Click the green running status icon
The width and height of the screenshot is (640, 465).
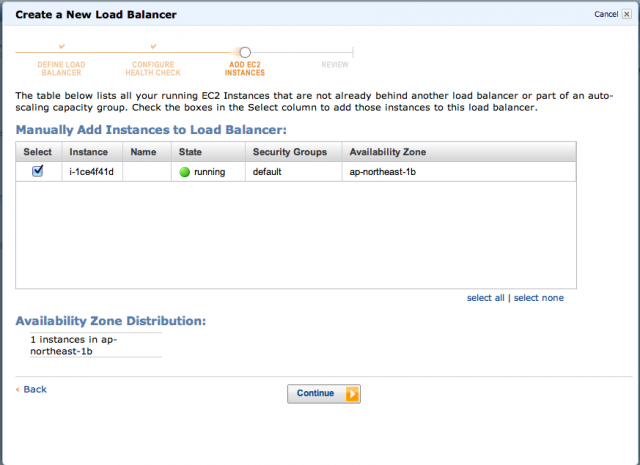(184, 172)
